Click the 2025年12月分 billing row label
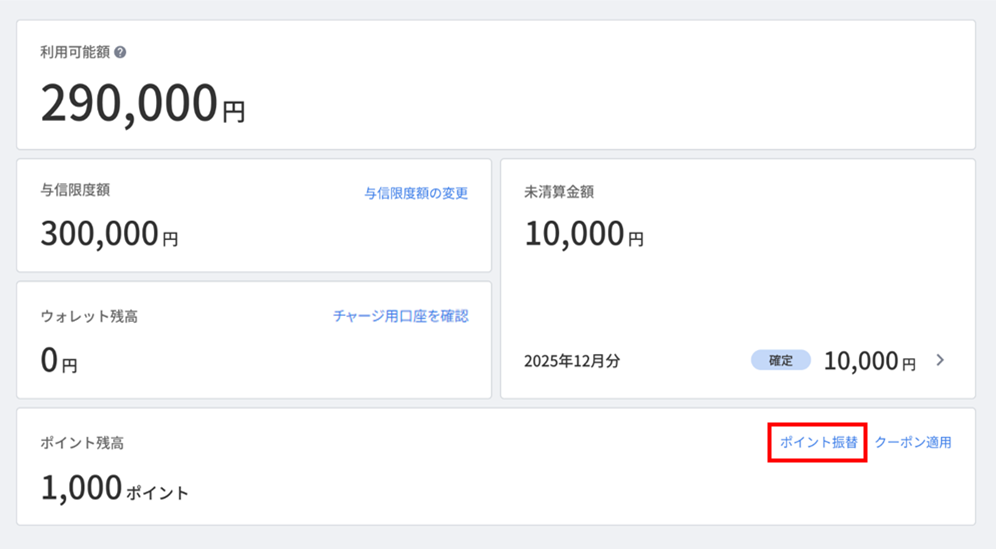This screenshot has width=996, height=549. [572, 361]
